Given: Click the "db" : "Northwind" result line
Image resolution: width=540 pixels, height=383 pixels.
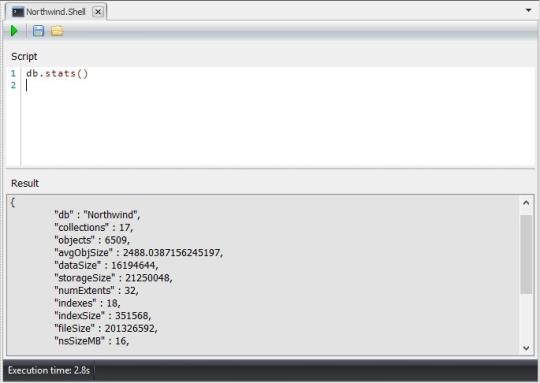Looking at the screenshot, I should point(97,215).
